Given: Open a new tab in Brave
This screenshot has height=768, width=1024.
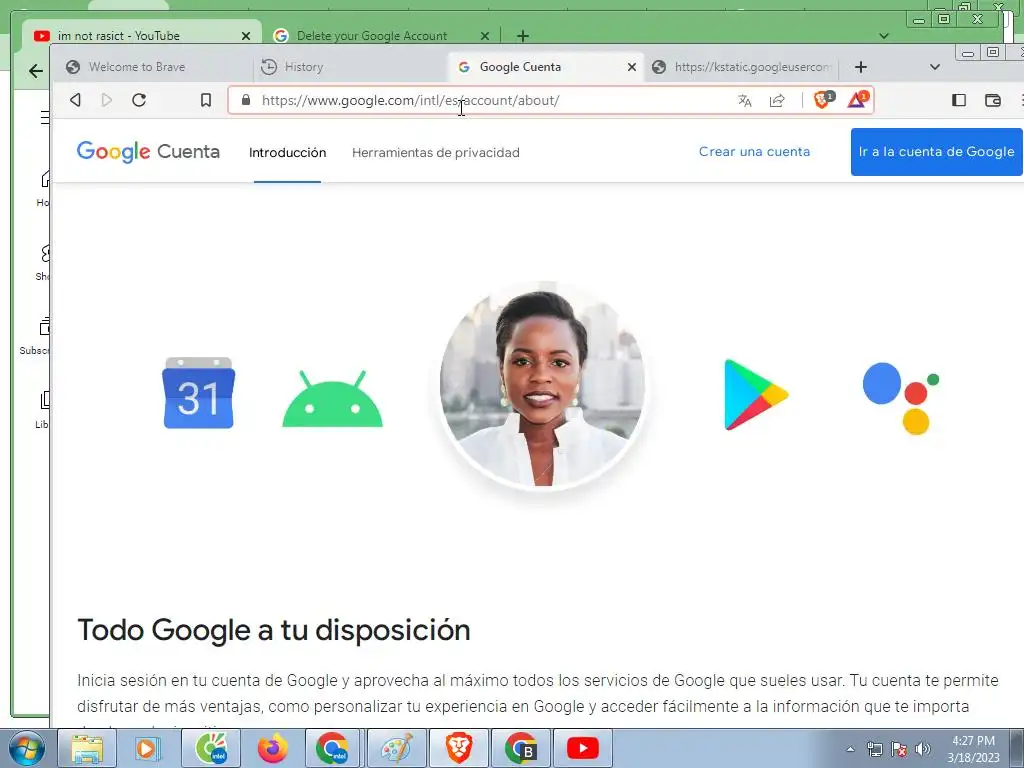Looking at the screenshot, I should [861, 67].
